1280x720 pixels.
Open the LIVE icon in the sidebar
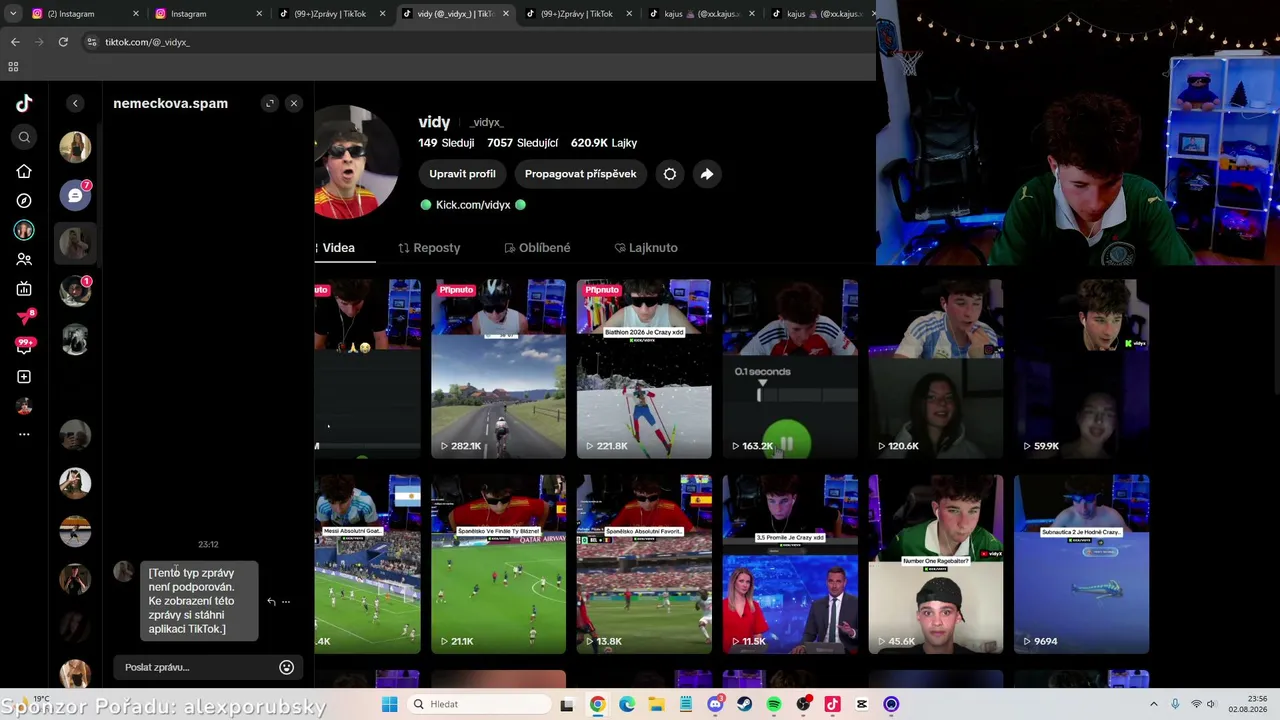24,289
